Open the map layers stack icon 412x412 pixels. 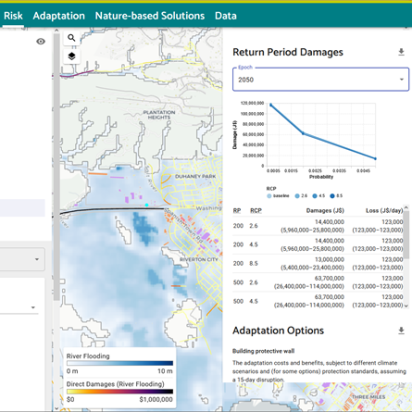(x=71, y=56)
